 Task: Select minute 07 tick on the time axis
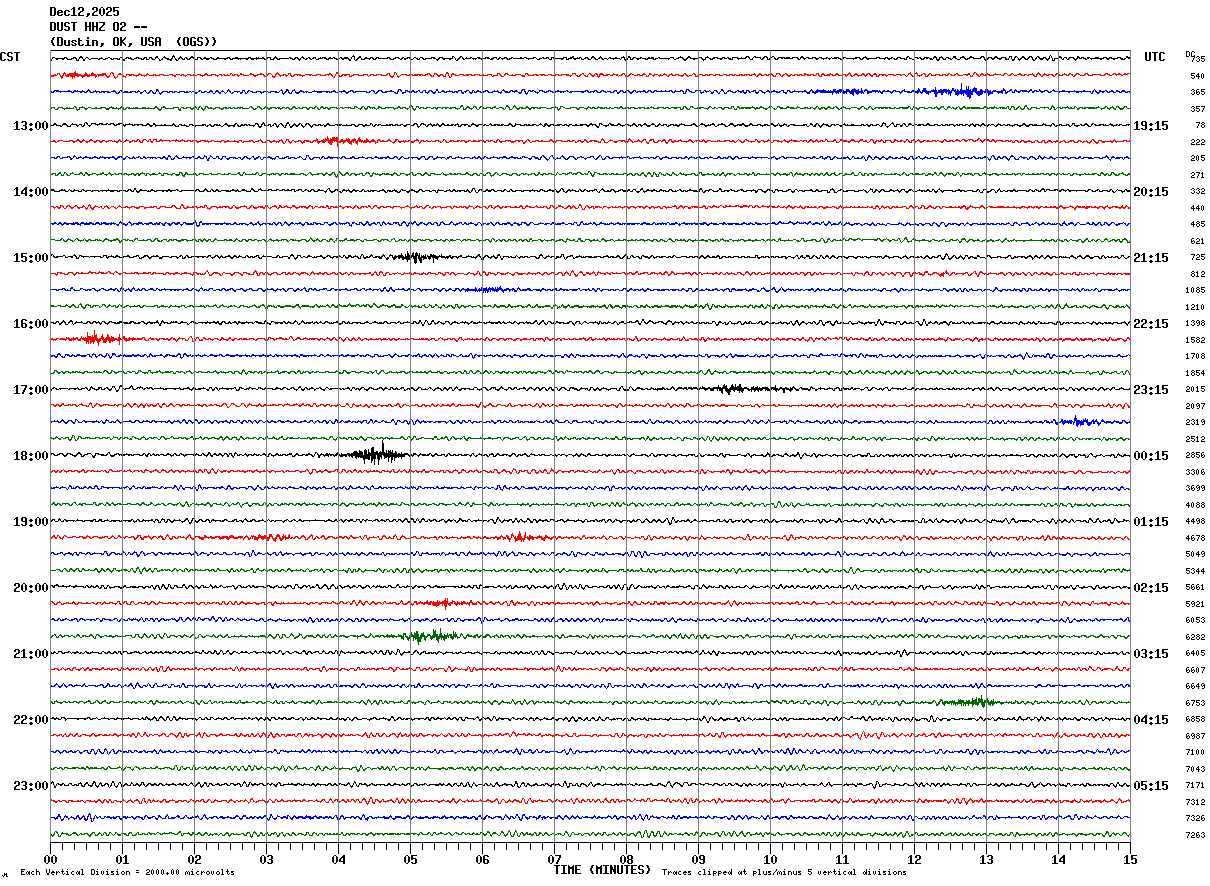(554, 859)
